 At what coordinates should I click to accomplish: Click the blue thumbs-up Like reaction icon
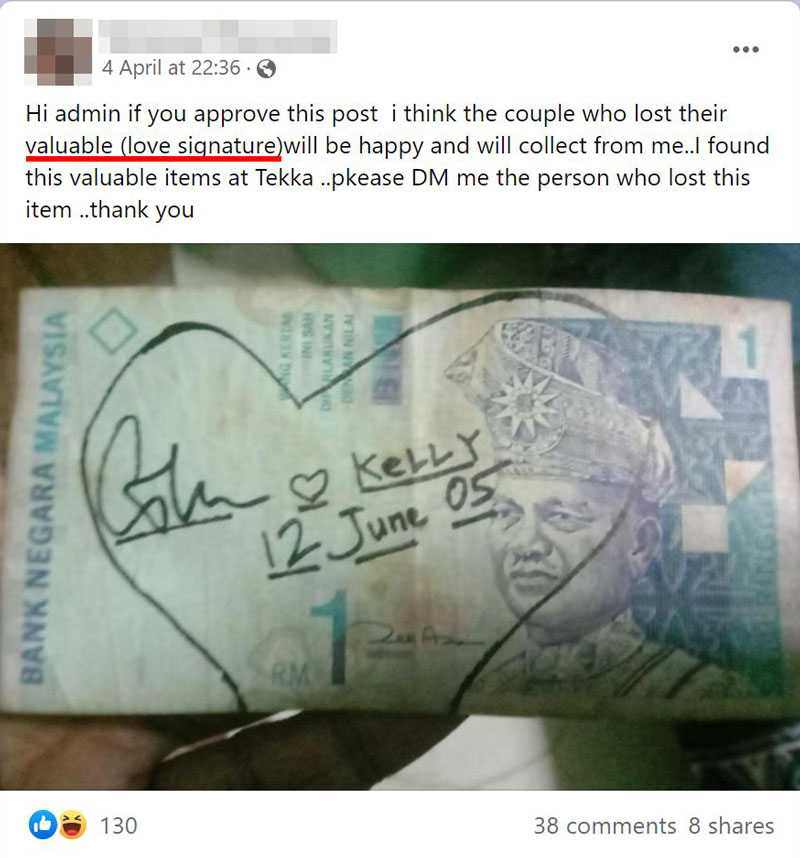coord(43,825)
